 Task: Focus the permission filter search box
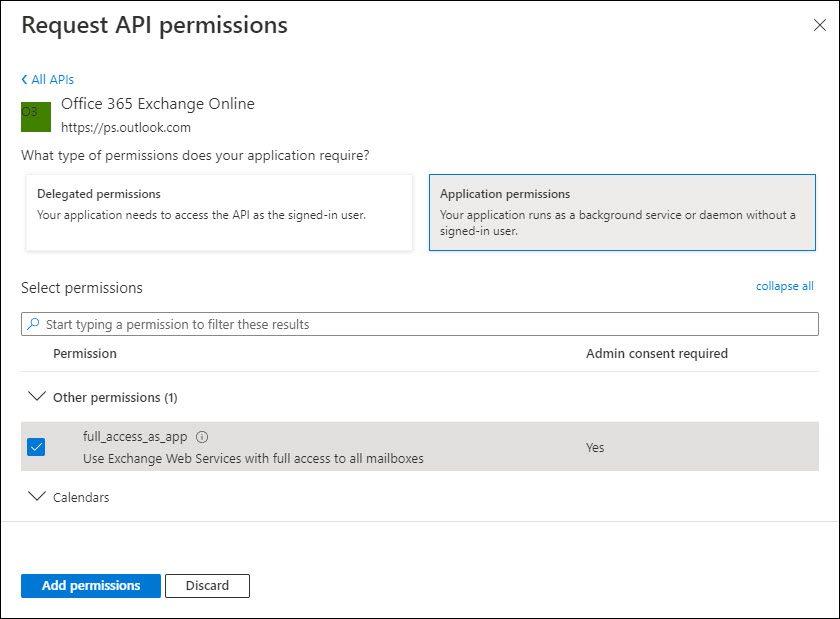420,324
